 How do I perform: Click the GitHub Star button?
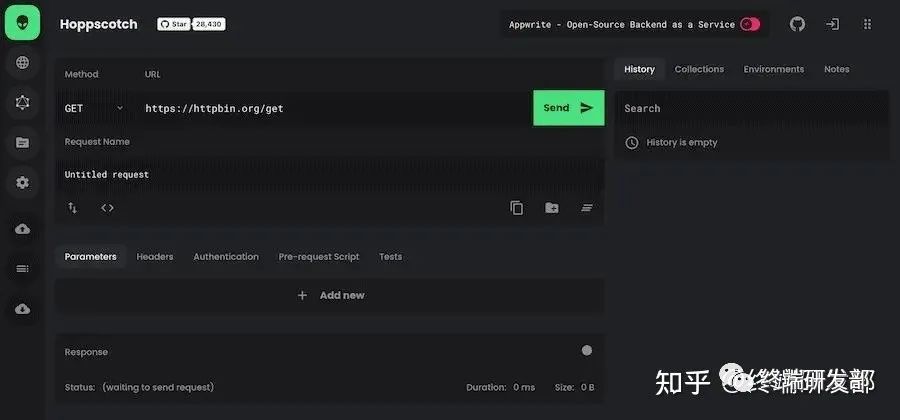tap(174, 24)
